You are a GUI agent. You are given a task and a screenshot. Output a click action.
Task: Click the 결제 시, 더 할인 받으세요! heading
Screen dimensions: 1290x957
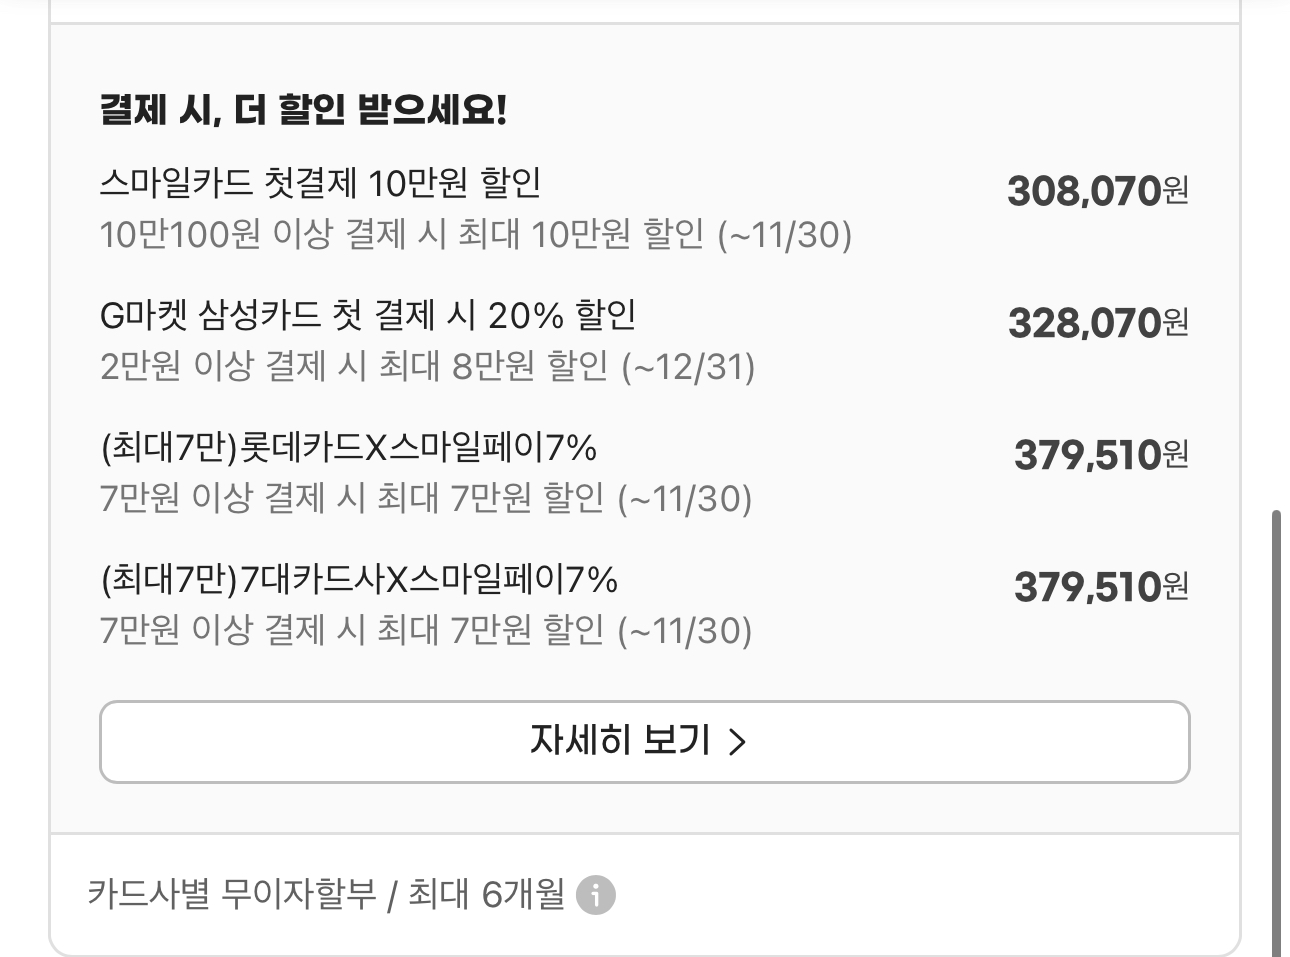pyautogui.click(x=304, y=110)
